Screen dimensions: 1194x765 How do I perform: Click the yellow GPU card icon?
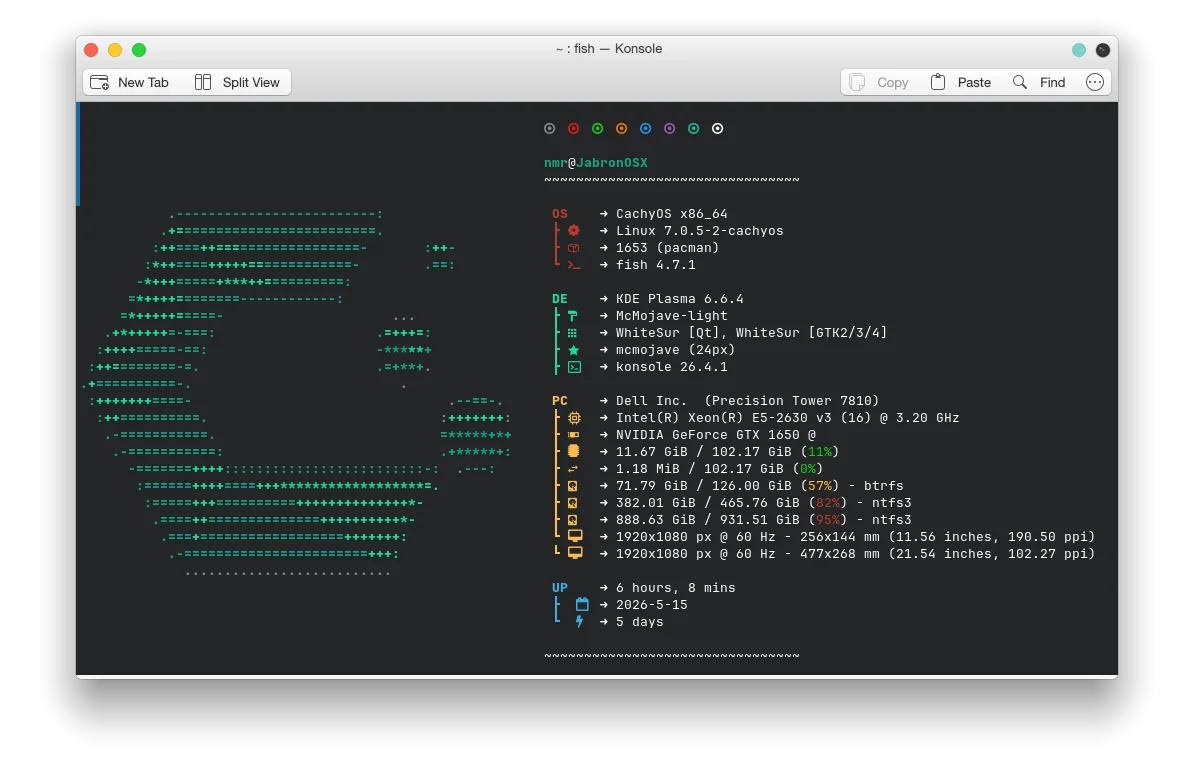tap(573, 435)
